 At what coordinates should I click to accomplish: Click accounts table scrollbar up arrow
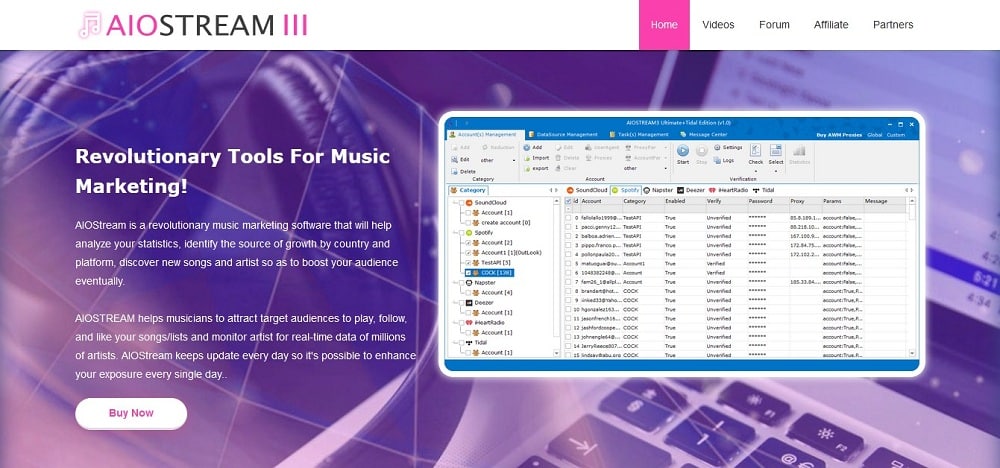click(911, 201)
